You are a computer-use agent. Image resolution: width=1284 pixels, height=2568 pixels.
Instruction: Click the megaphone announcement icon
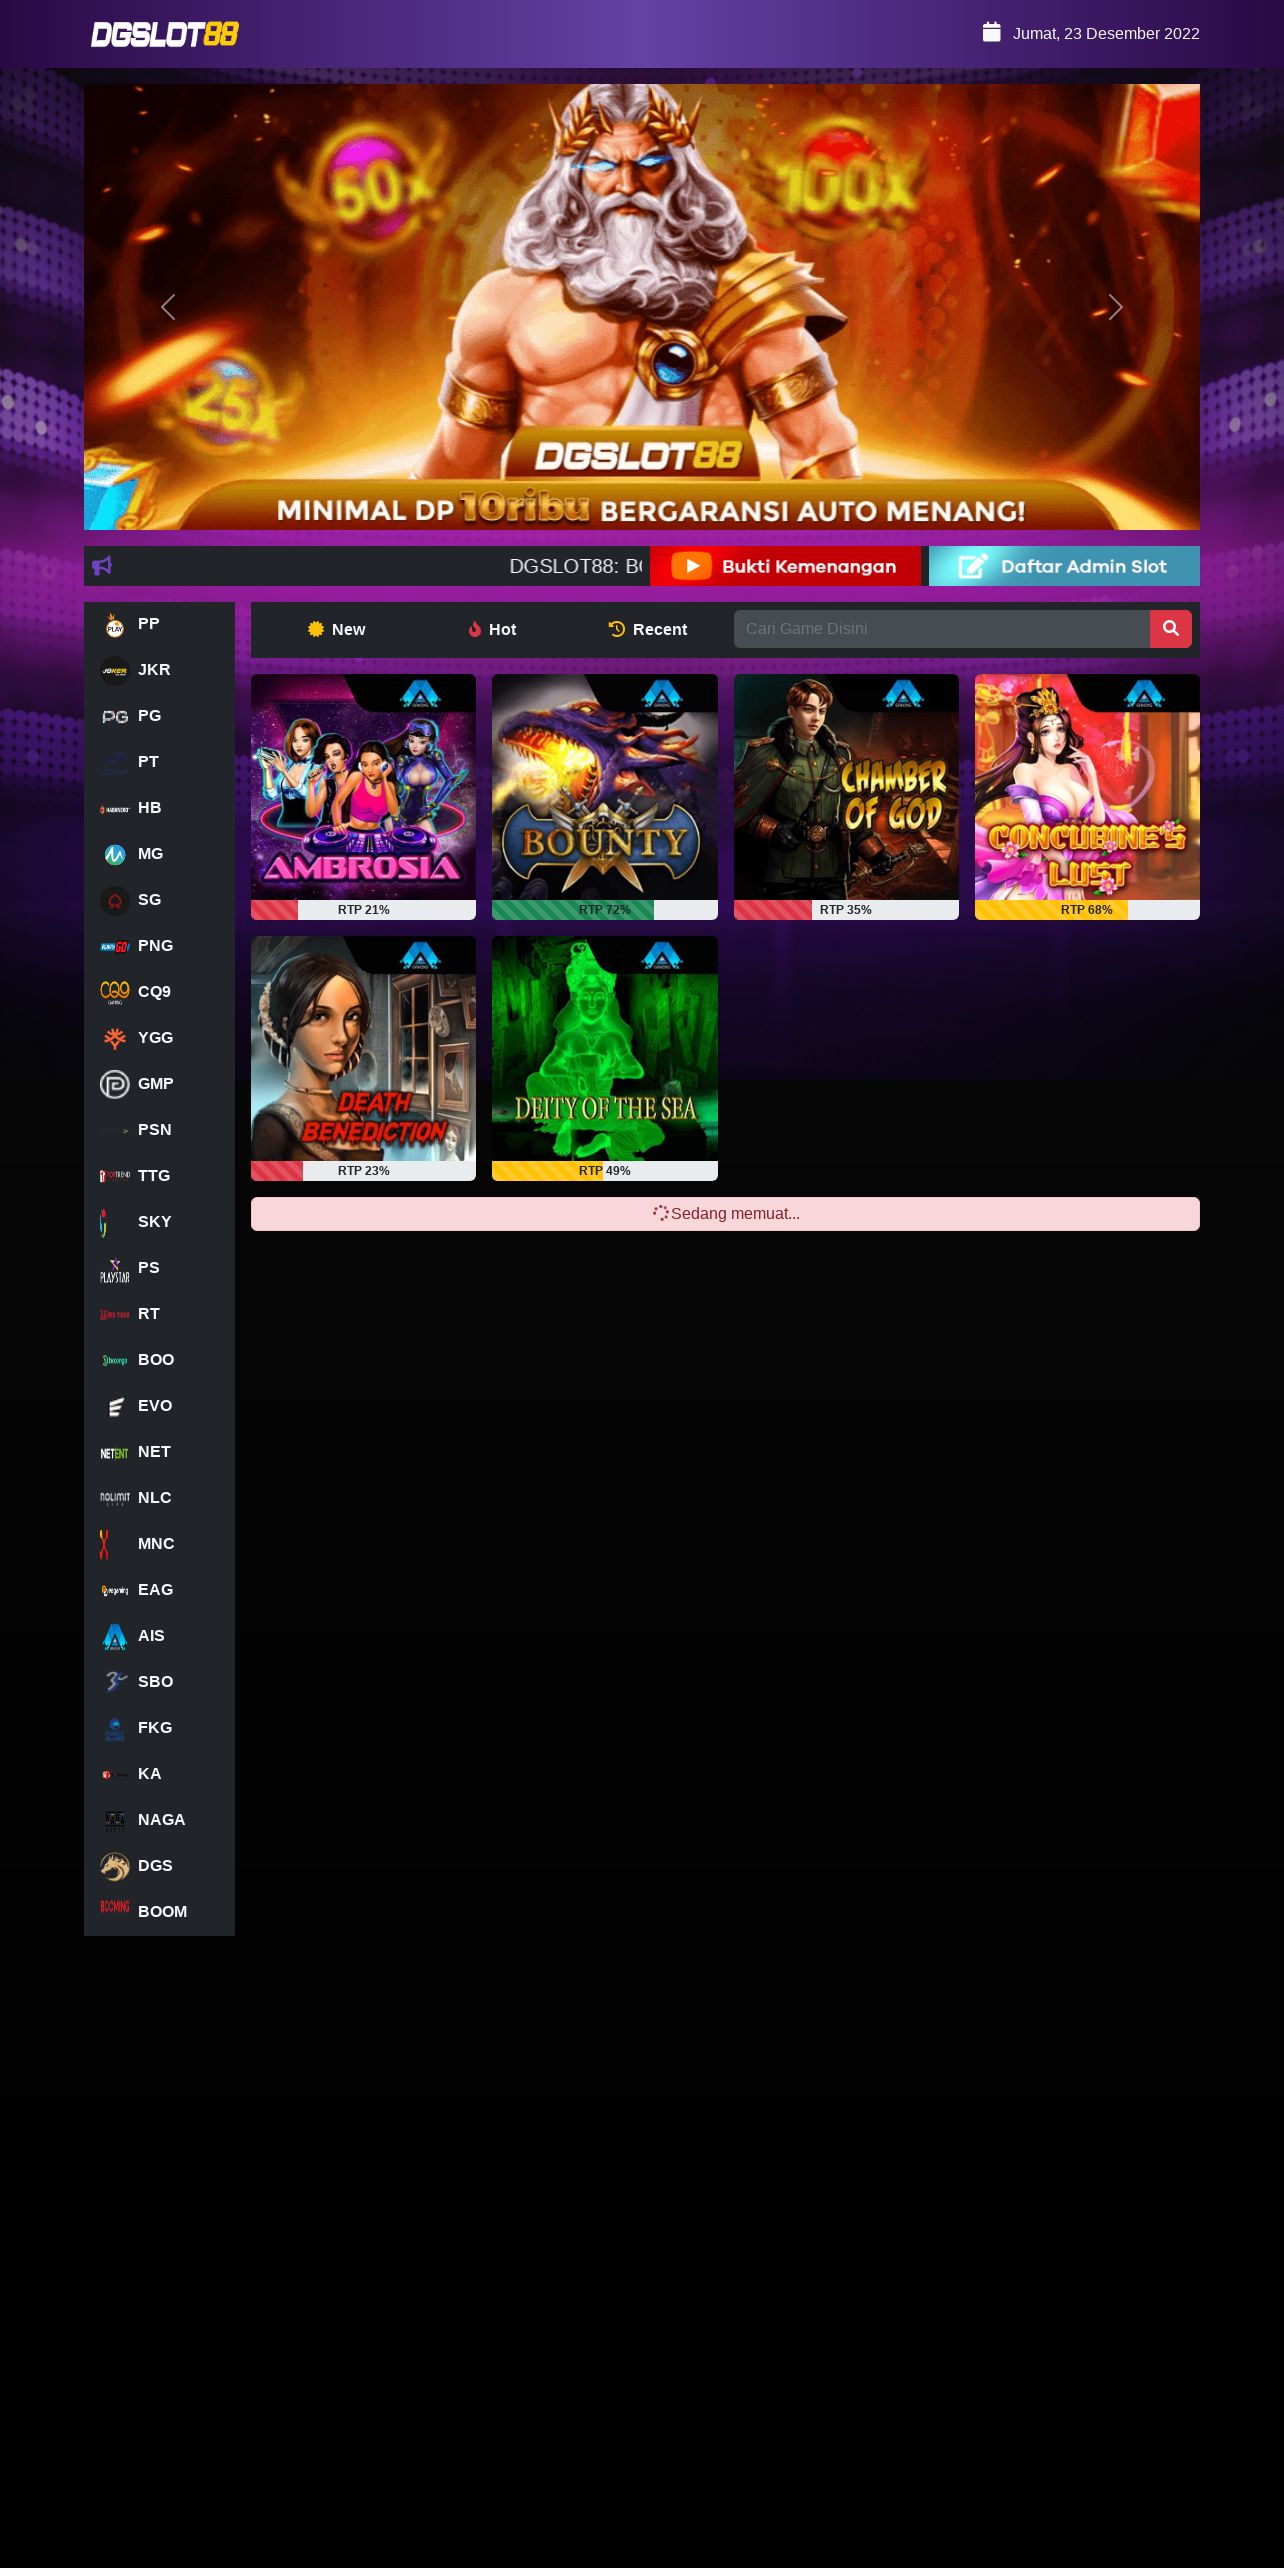(x=102, y=566)
